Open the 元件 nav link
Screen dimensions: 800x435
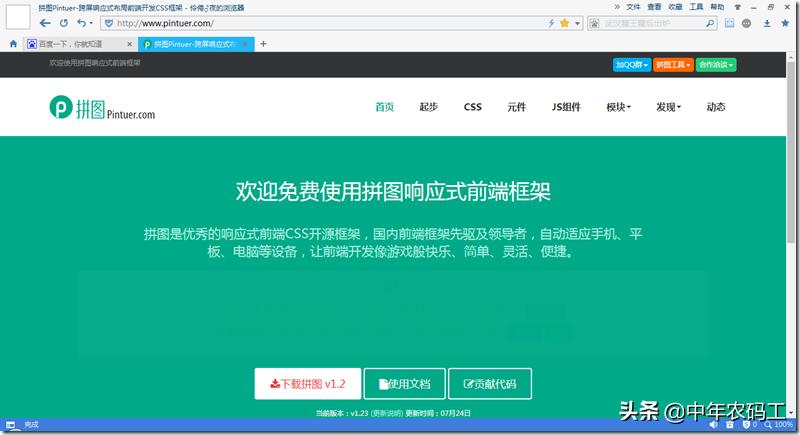click(x=516, y=107)
